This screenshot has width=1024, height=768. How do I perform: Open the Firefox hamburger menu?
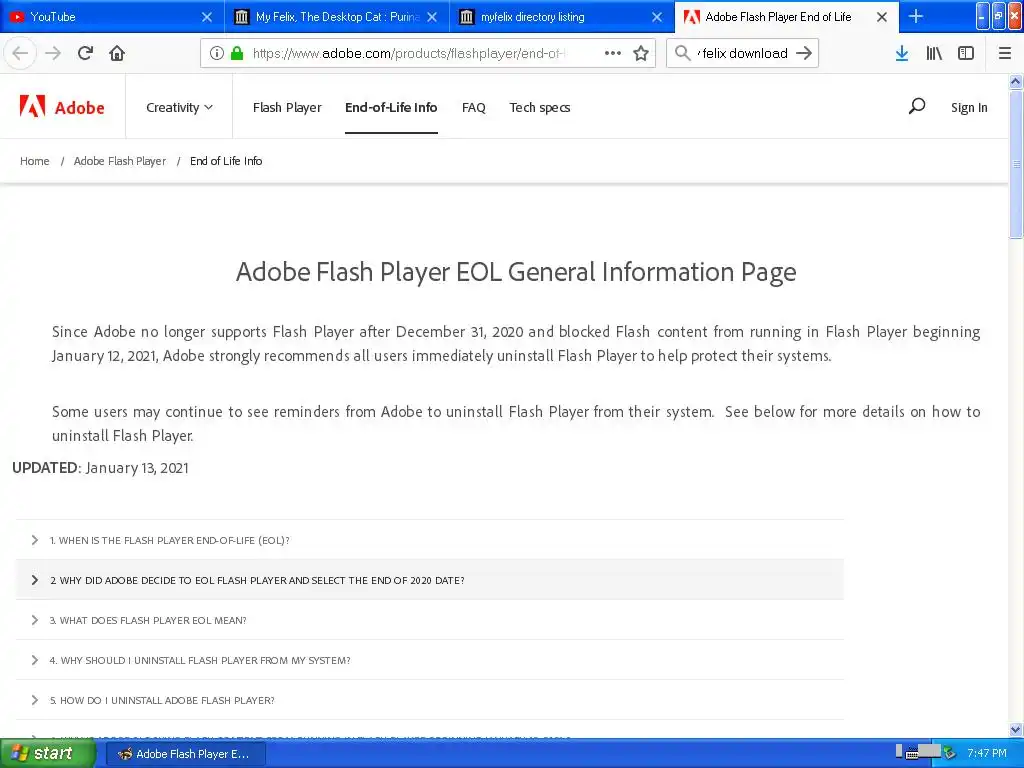coord(1005,53)
